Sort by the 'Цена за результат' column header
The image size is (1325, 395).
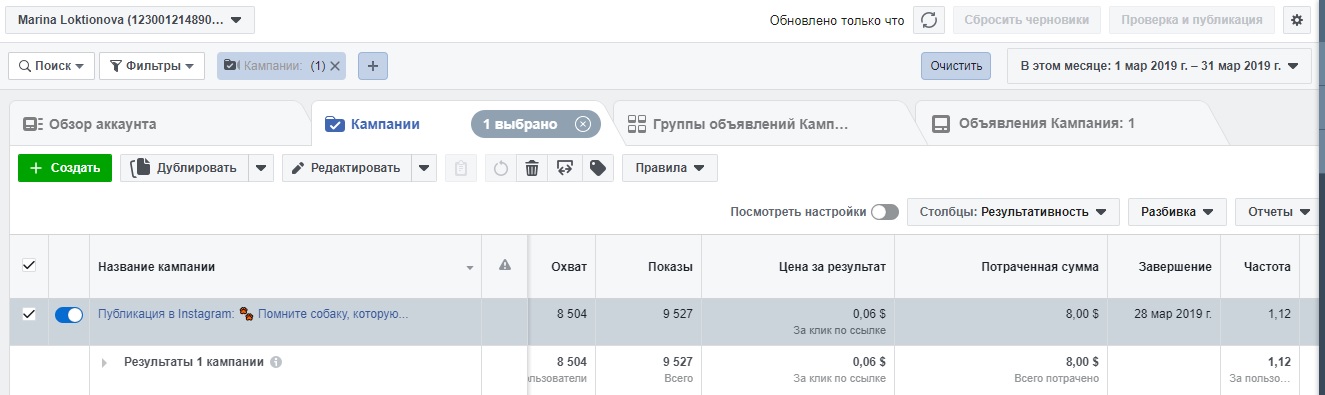pyautogui.click(x=832, y=267)
